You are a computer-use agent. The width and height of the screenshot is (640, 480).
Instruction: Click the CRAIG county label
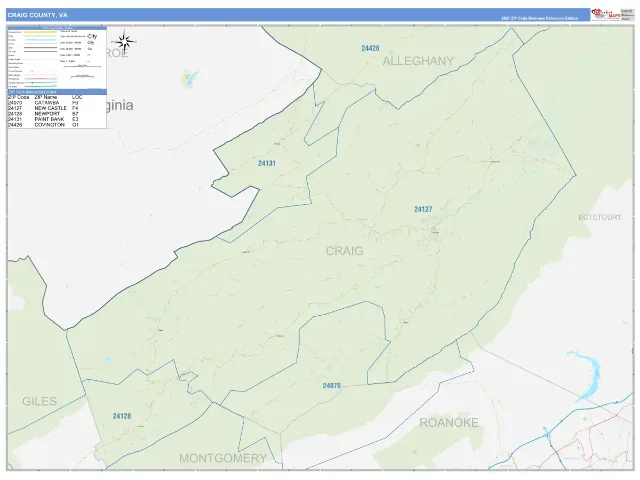tap(344, 251)
